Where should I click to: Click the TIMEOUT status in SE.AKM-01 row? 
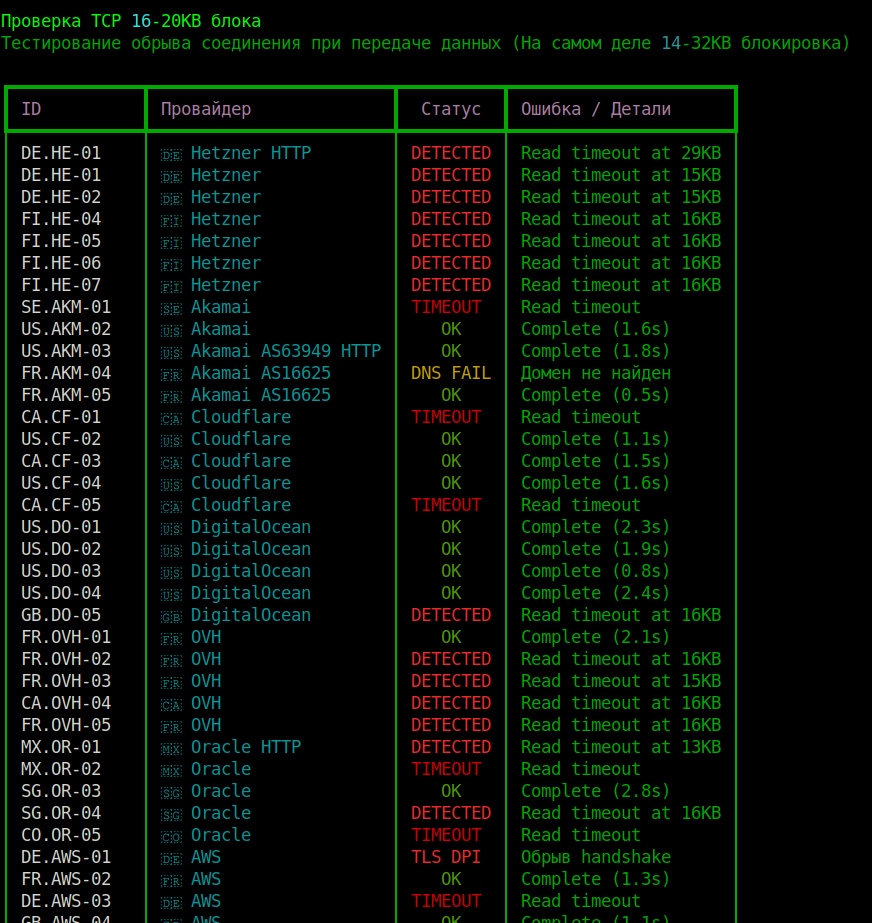(446, 307)
